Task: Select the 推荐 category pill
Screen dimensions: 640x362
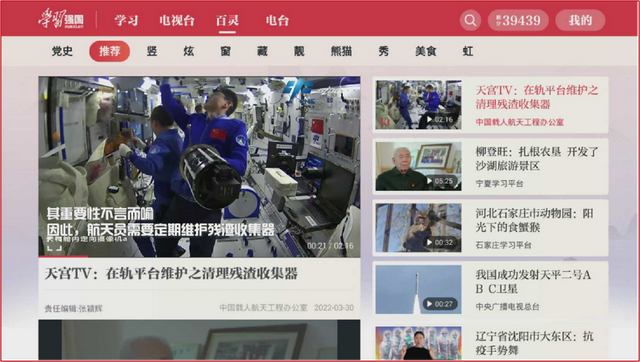Action: coord(110,51)
